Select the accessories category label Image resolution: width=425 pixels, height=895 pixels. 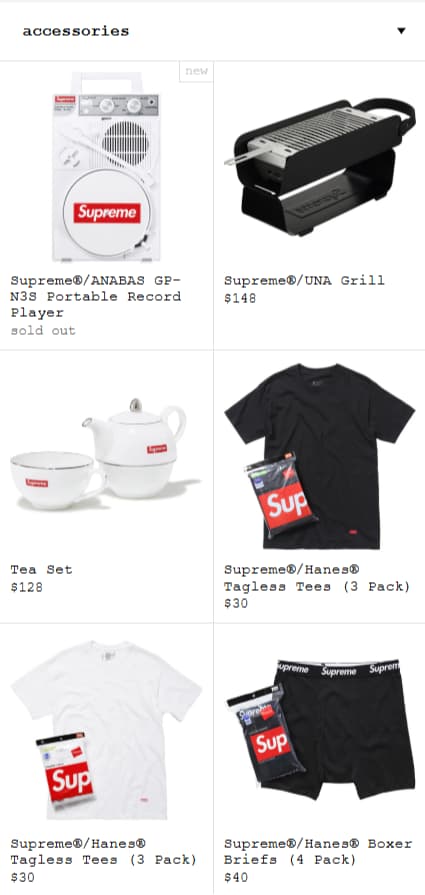[76, 31]
